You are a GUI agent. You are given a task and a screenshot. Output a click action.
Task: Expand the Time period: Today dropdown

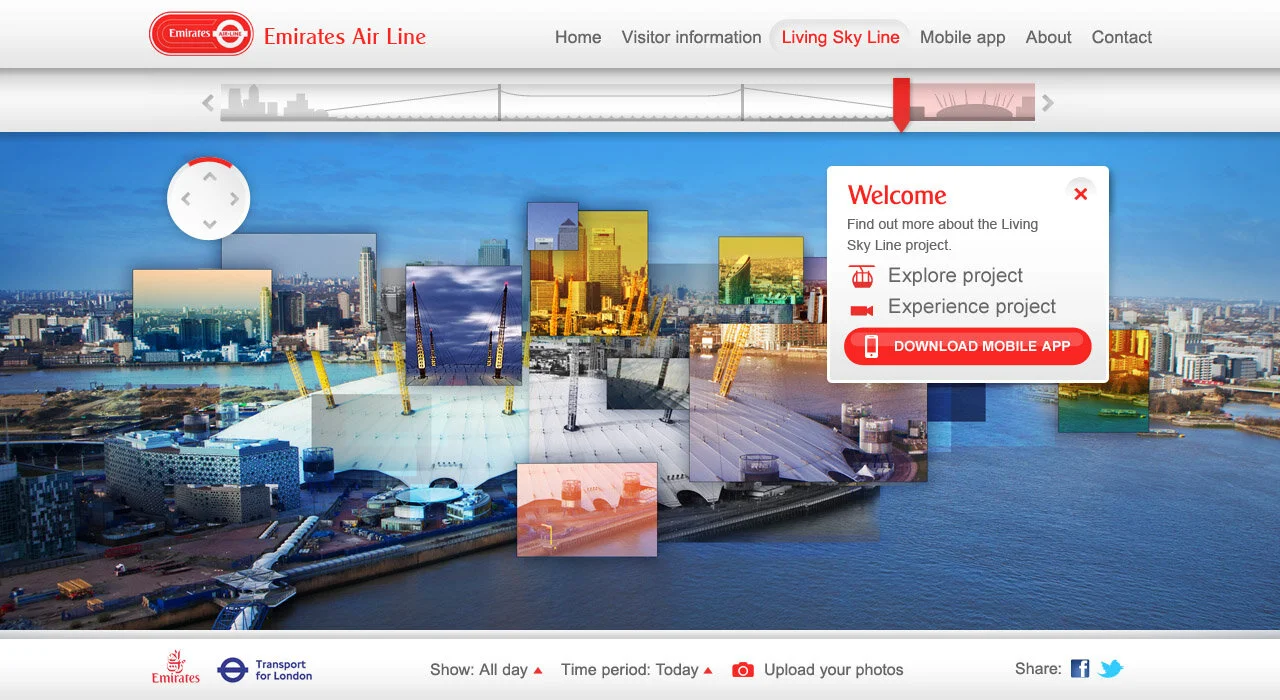coord(637,670)
